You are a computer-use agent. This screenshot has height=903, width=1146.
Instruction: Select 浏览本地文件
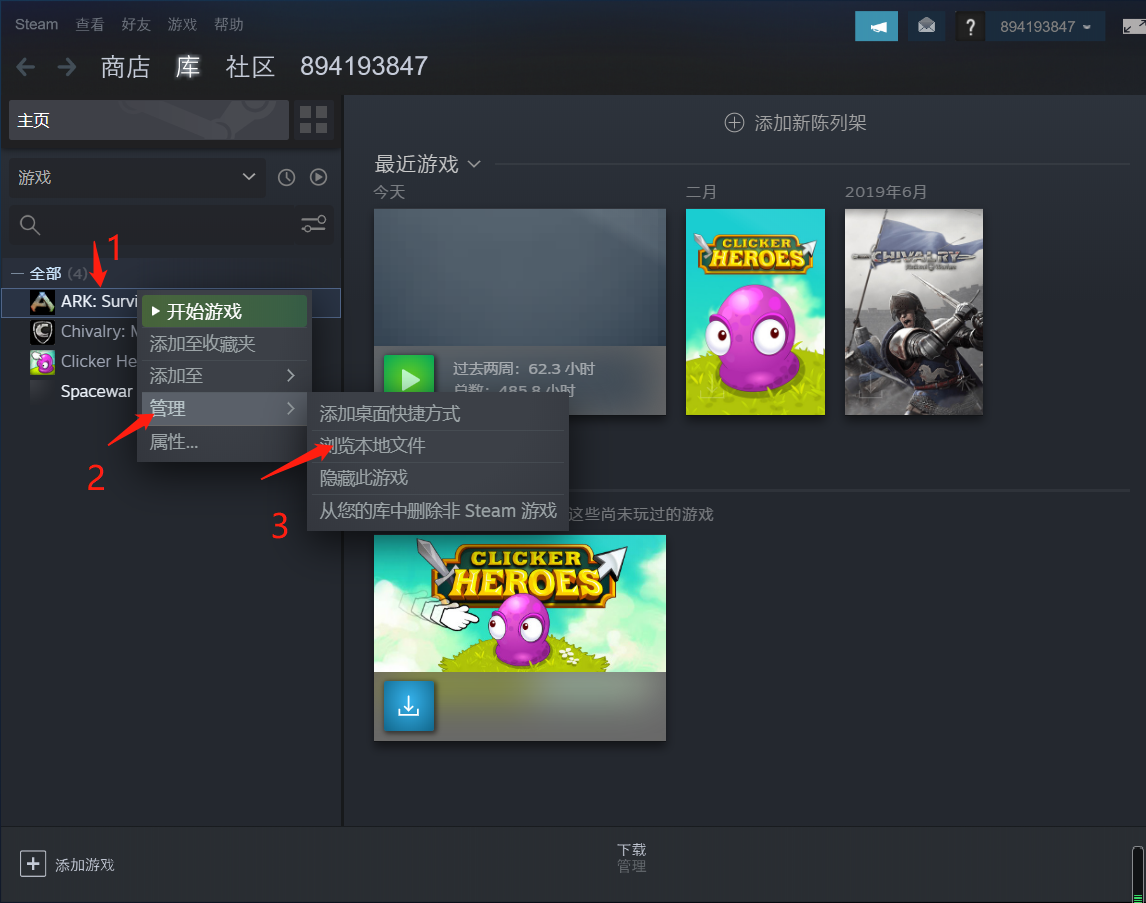click(438, 446)
